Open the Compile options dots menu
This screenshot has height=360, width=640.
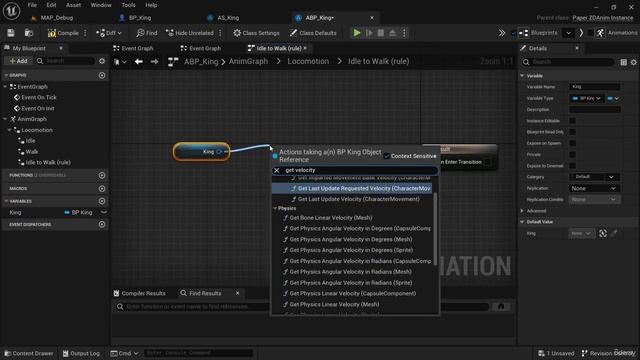coord(85,33)
